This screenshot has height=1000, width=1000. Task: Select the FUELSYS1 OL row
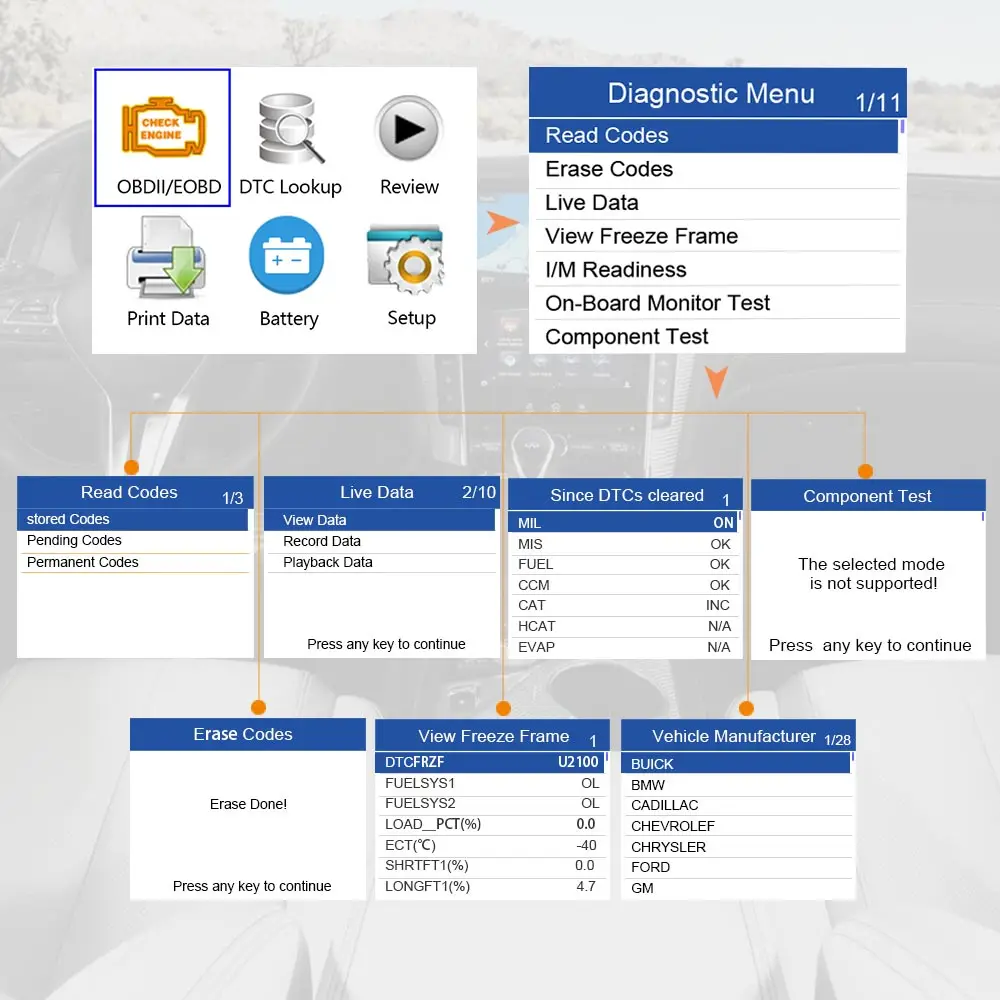(x=492, y=784)
